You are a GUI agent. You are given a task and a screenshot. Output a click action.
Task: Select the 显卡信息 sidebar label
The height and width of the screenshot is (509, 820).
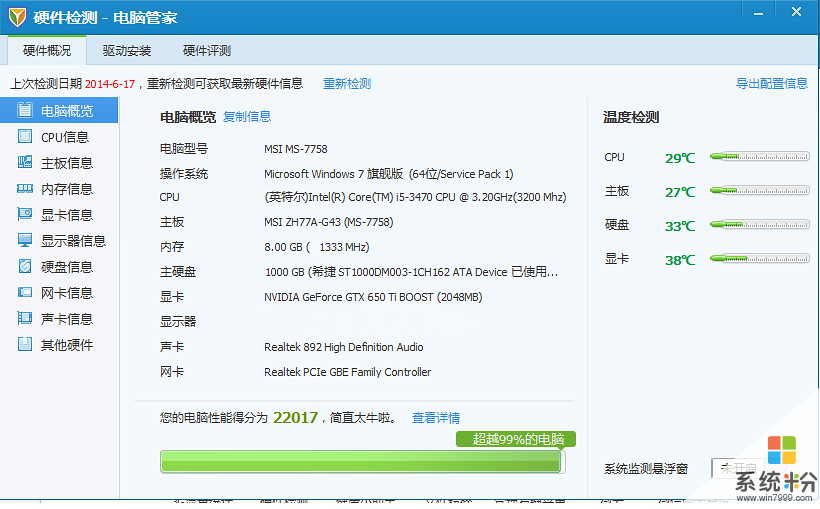point(67,215)
